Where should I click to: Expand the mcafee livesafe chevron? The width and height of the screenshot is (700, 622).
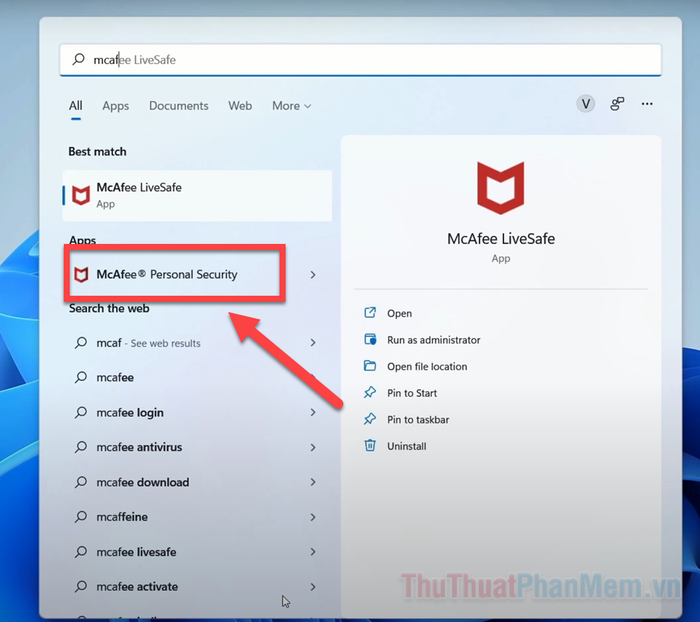click(x=313, y=551)
